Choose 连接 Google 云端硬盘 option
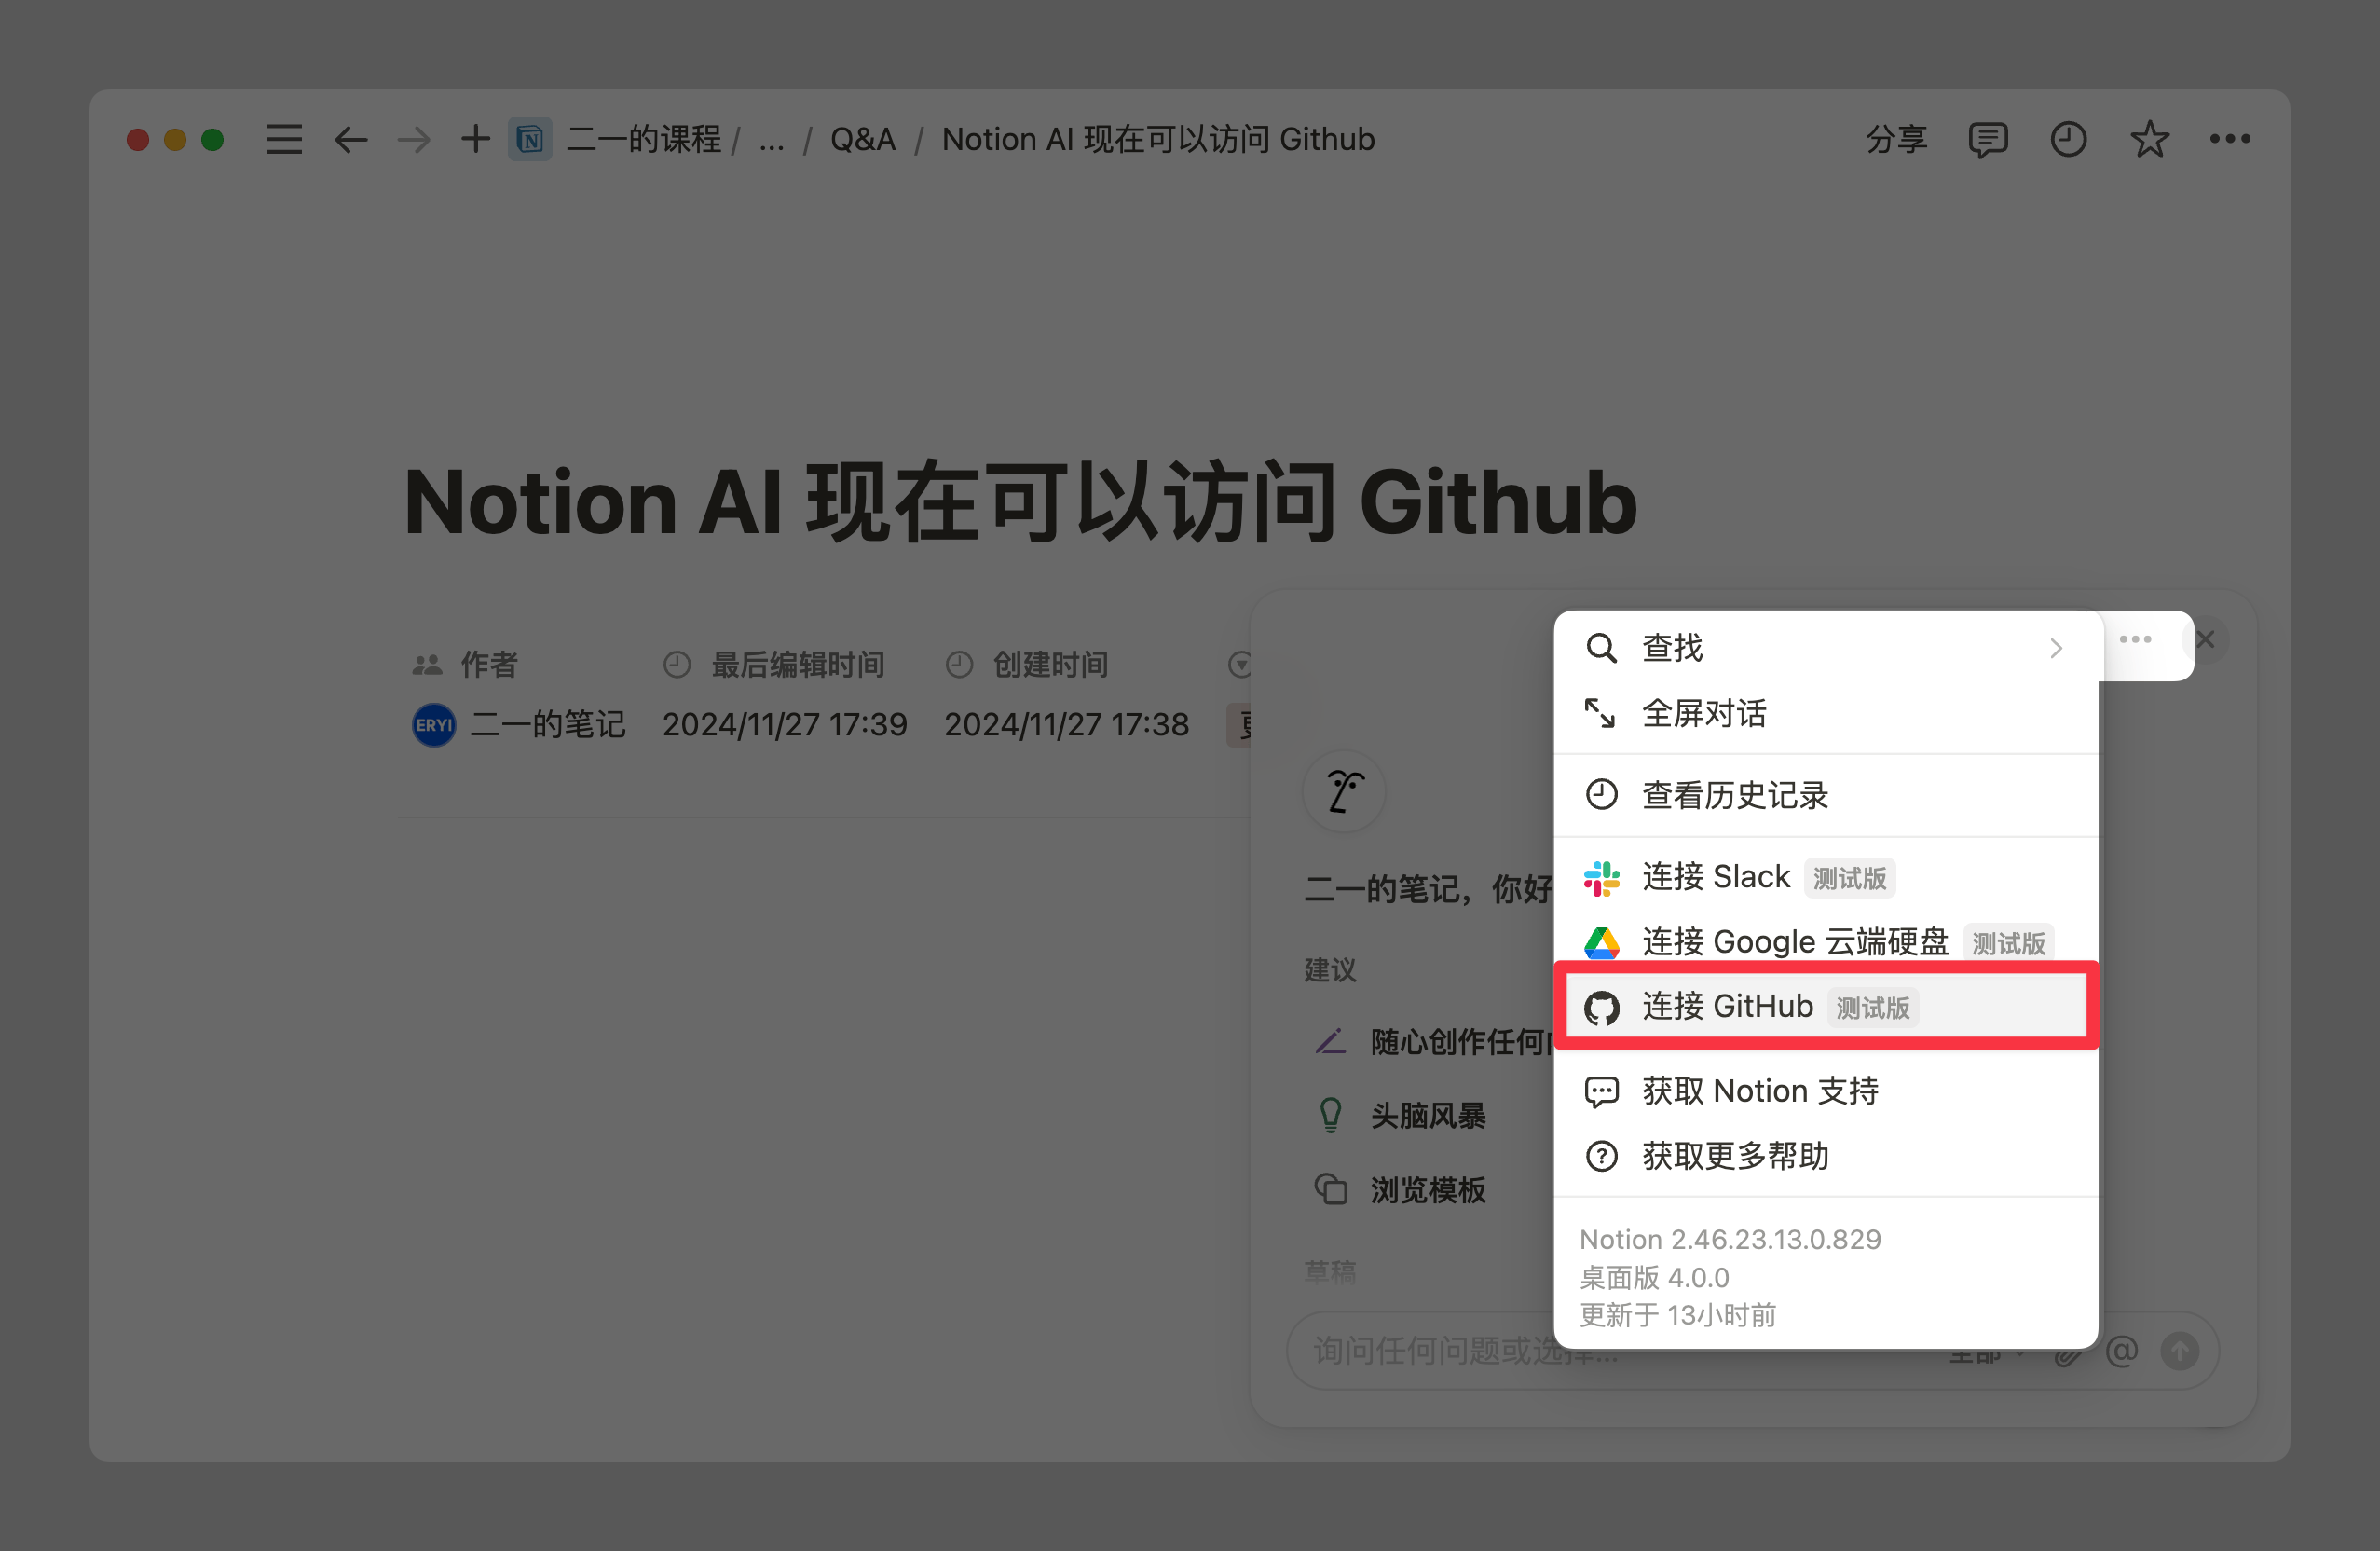 coord(1794,942)
